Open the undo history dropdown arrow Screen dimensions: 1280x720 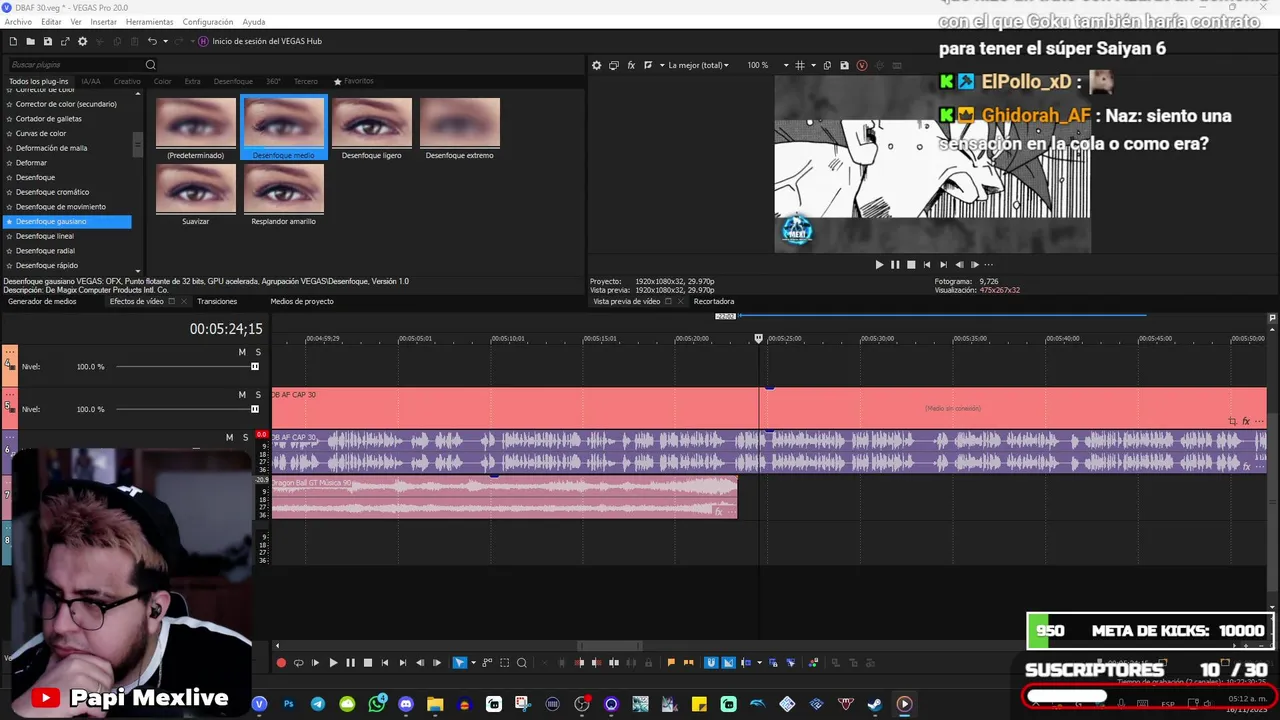pos(163,41)
